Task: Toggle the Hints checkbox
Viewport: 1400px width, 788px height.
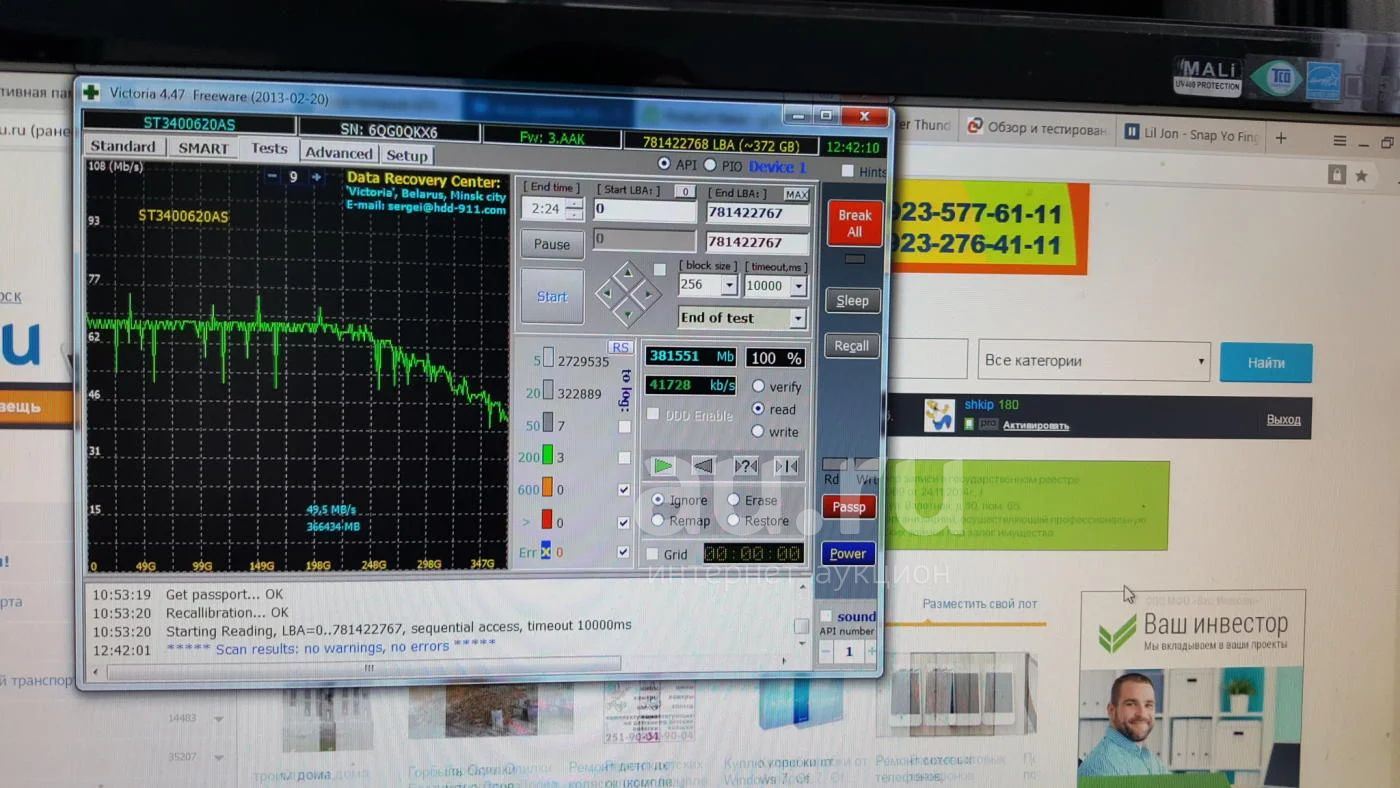Action: 848,171
